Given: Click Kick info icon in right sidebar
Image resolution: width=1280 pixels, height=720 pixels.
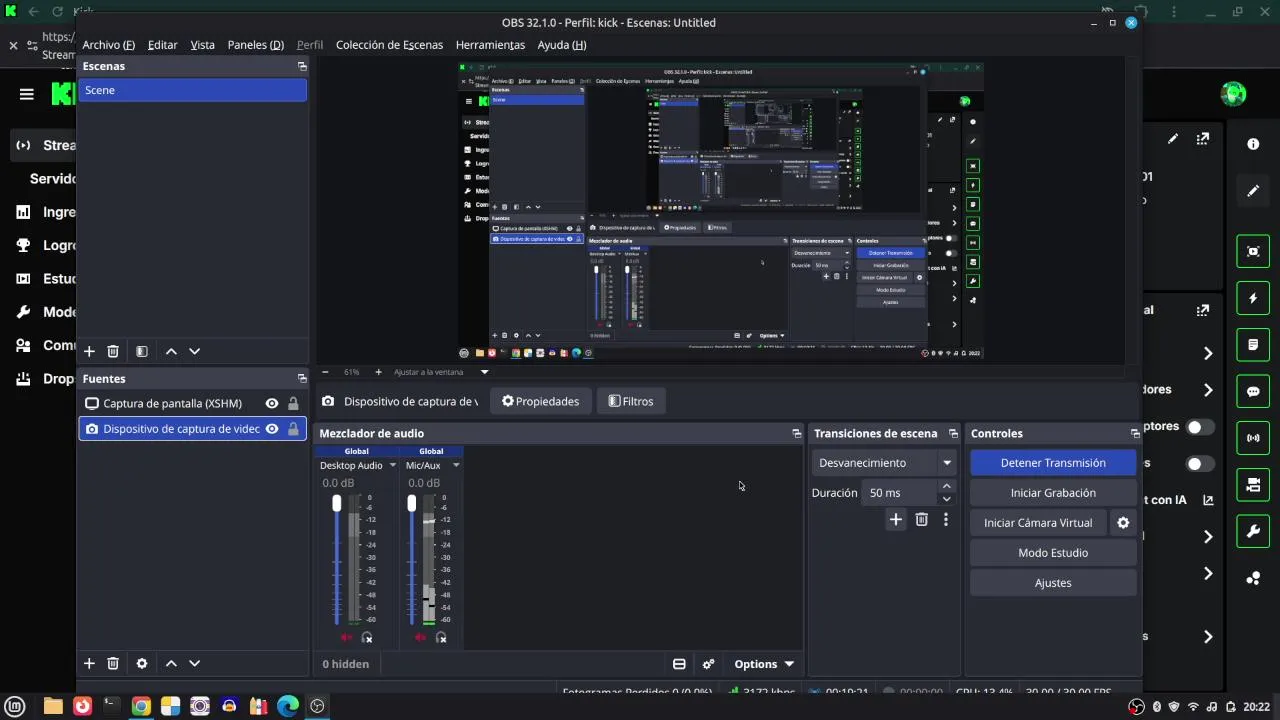Looking at the screenshot, I should coord(1253,144).
